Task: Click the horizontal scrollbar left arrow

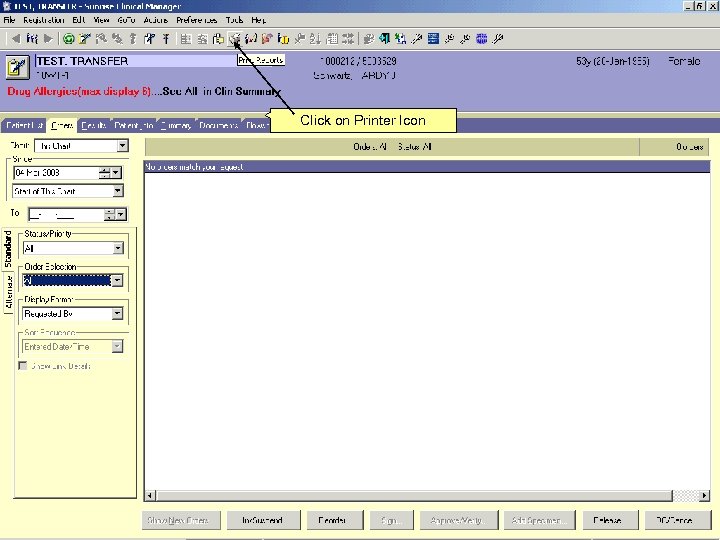Action: [x=150, y=495]
